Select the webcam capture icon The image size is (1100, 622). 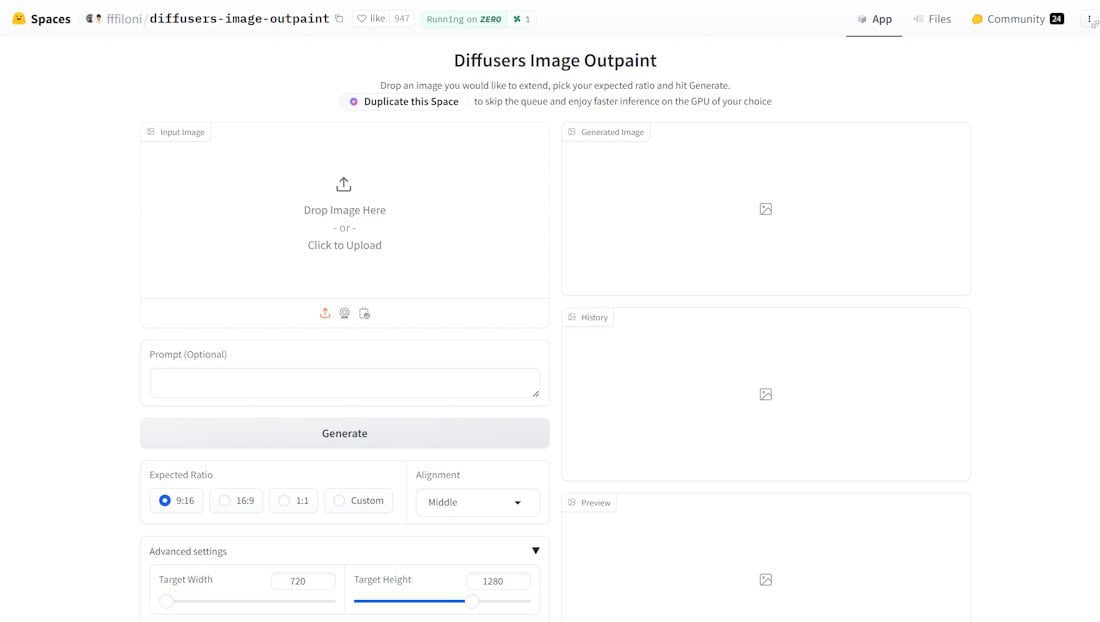coord(344,313)
